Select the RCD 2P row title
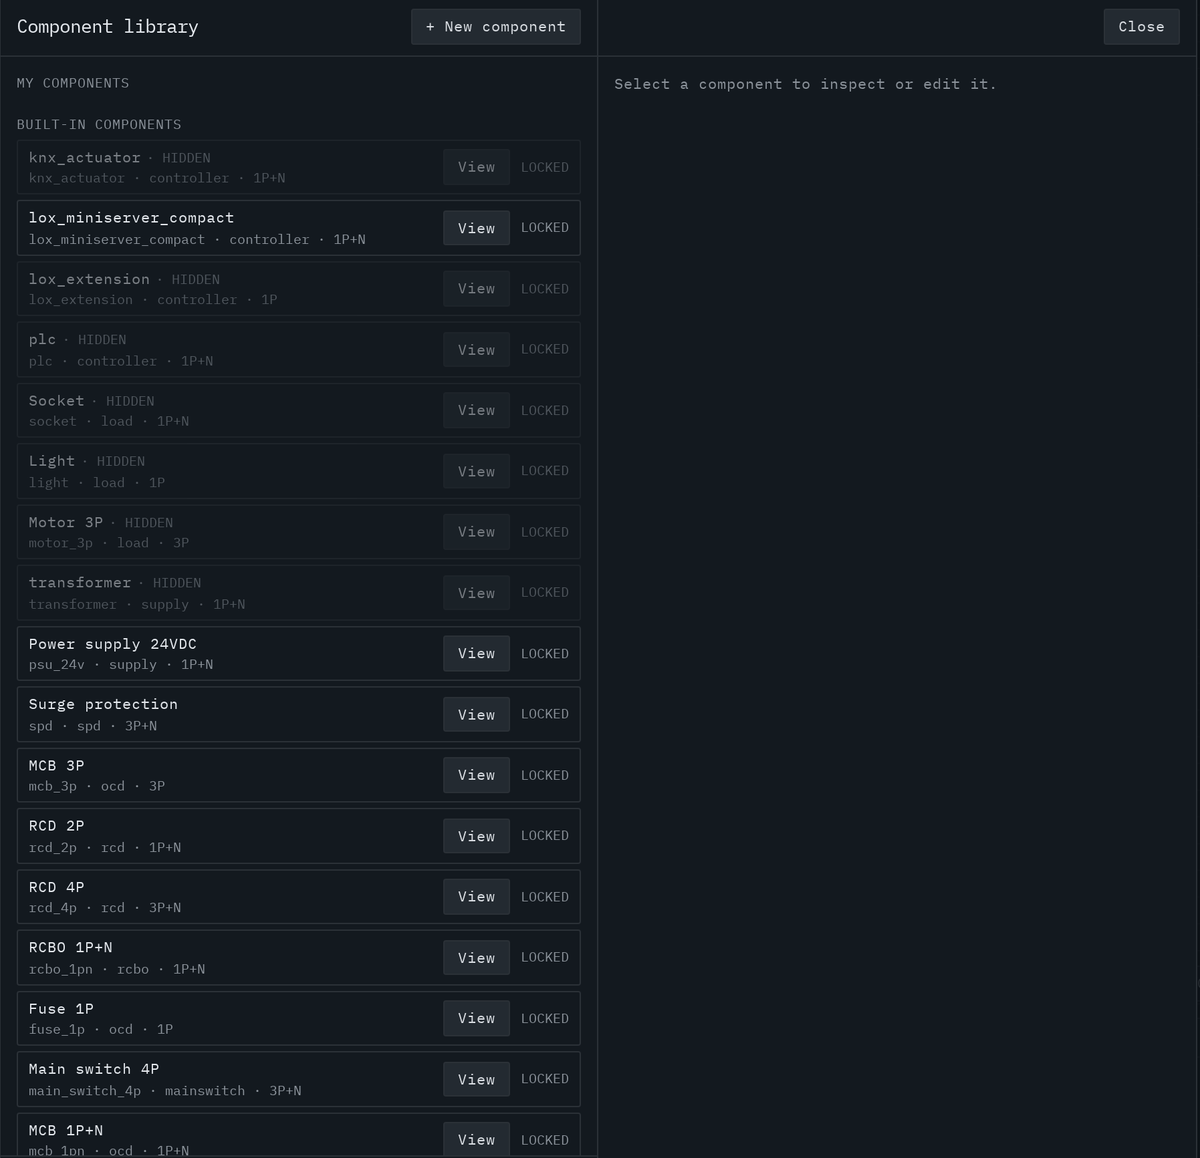 click(x=56, y=826)
